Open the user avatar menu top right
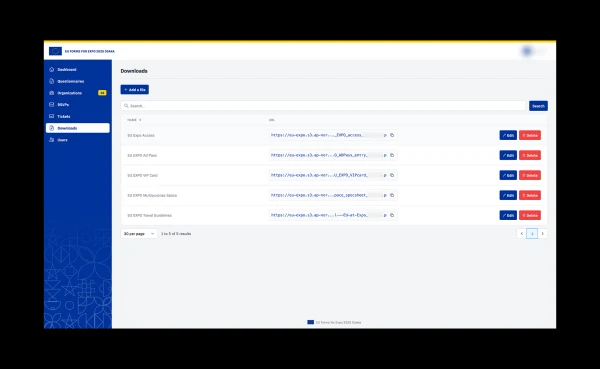600x369 pixels. click(x=527, y=51)
